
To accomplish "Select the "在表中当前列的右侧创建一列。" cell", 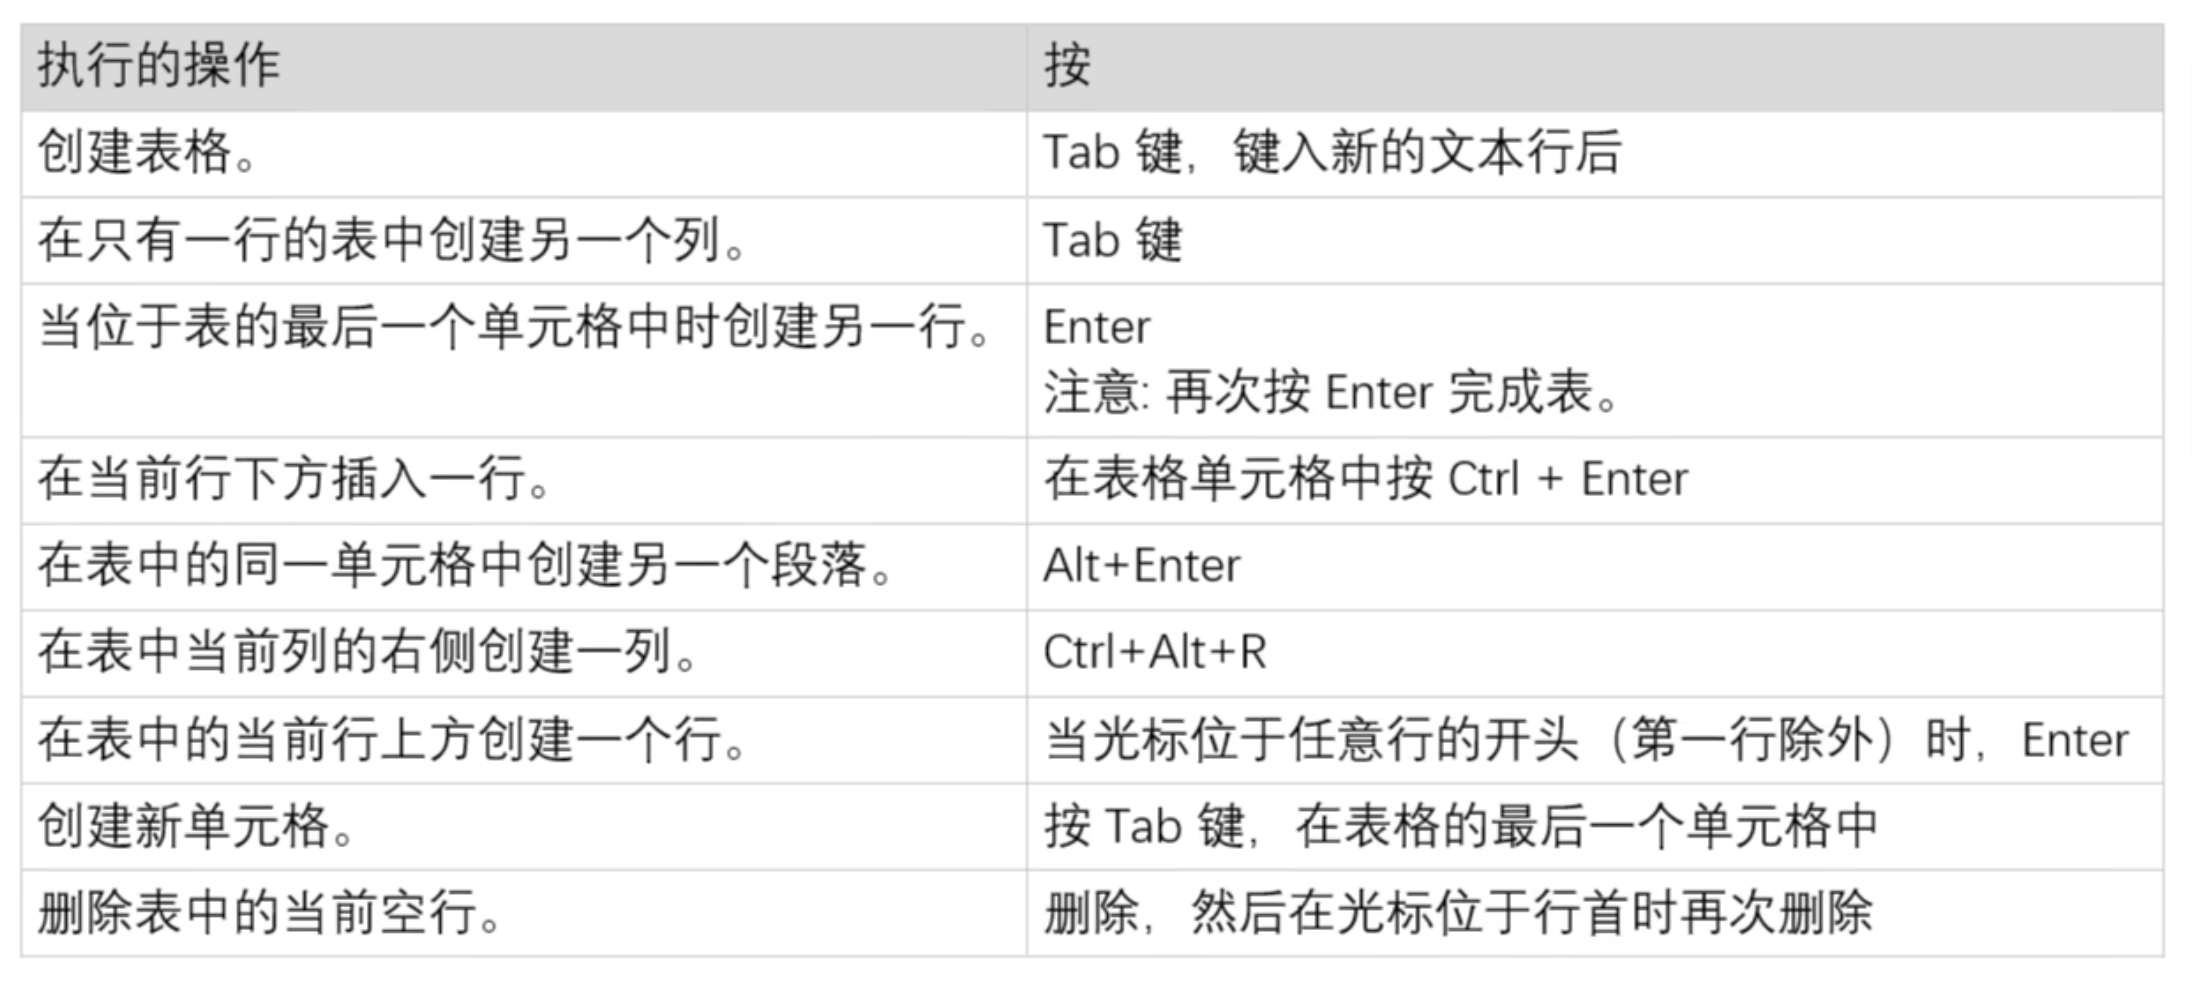I will coord(367,653).
